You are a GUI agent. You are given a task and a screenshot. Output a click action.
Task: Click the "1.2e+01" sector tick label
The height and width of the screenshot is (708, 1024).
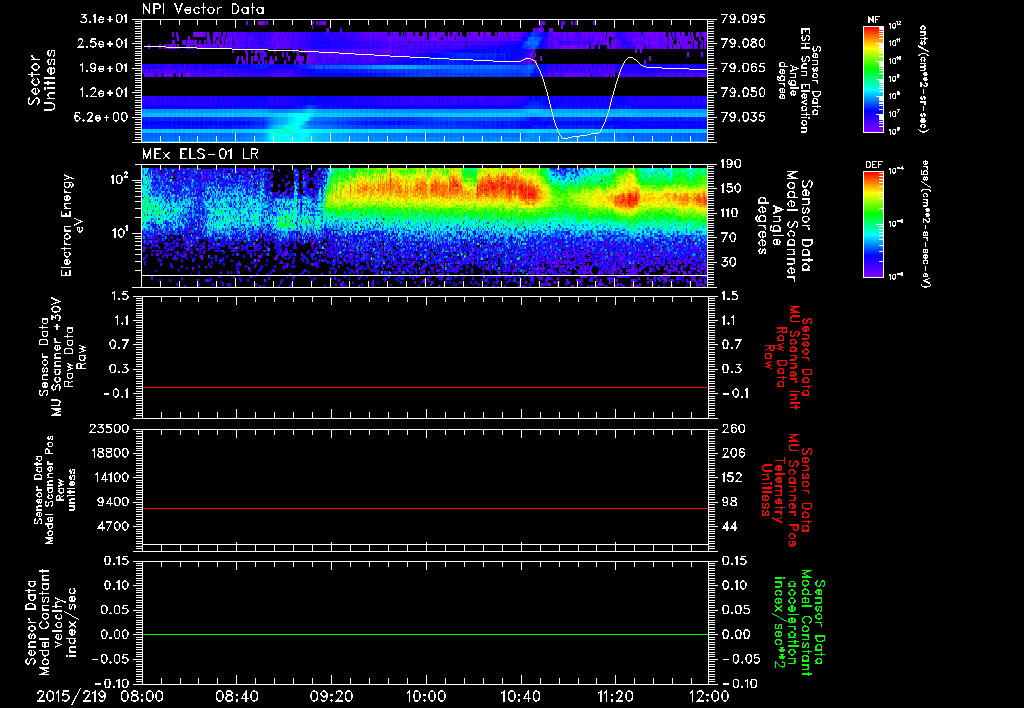tap(103, 93)
